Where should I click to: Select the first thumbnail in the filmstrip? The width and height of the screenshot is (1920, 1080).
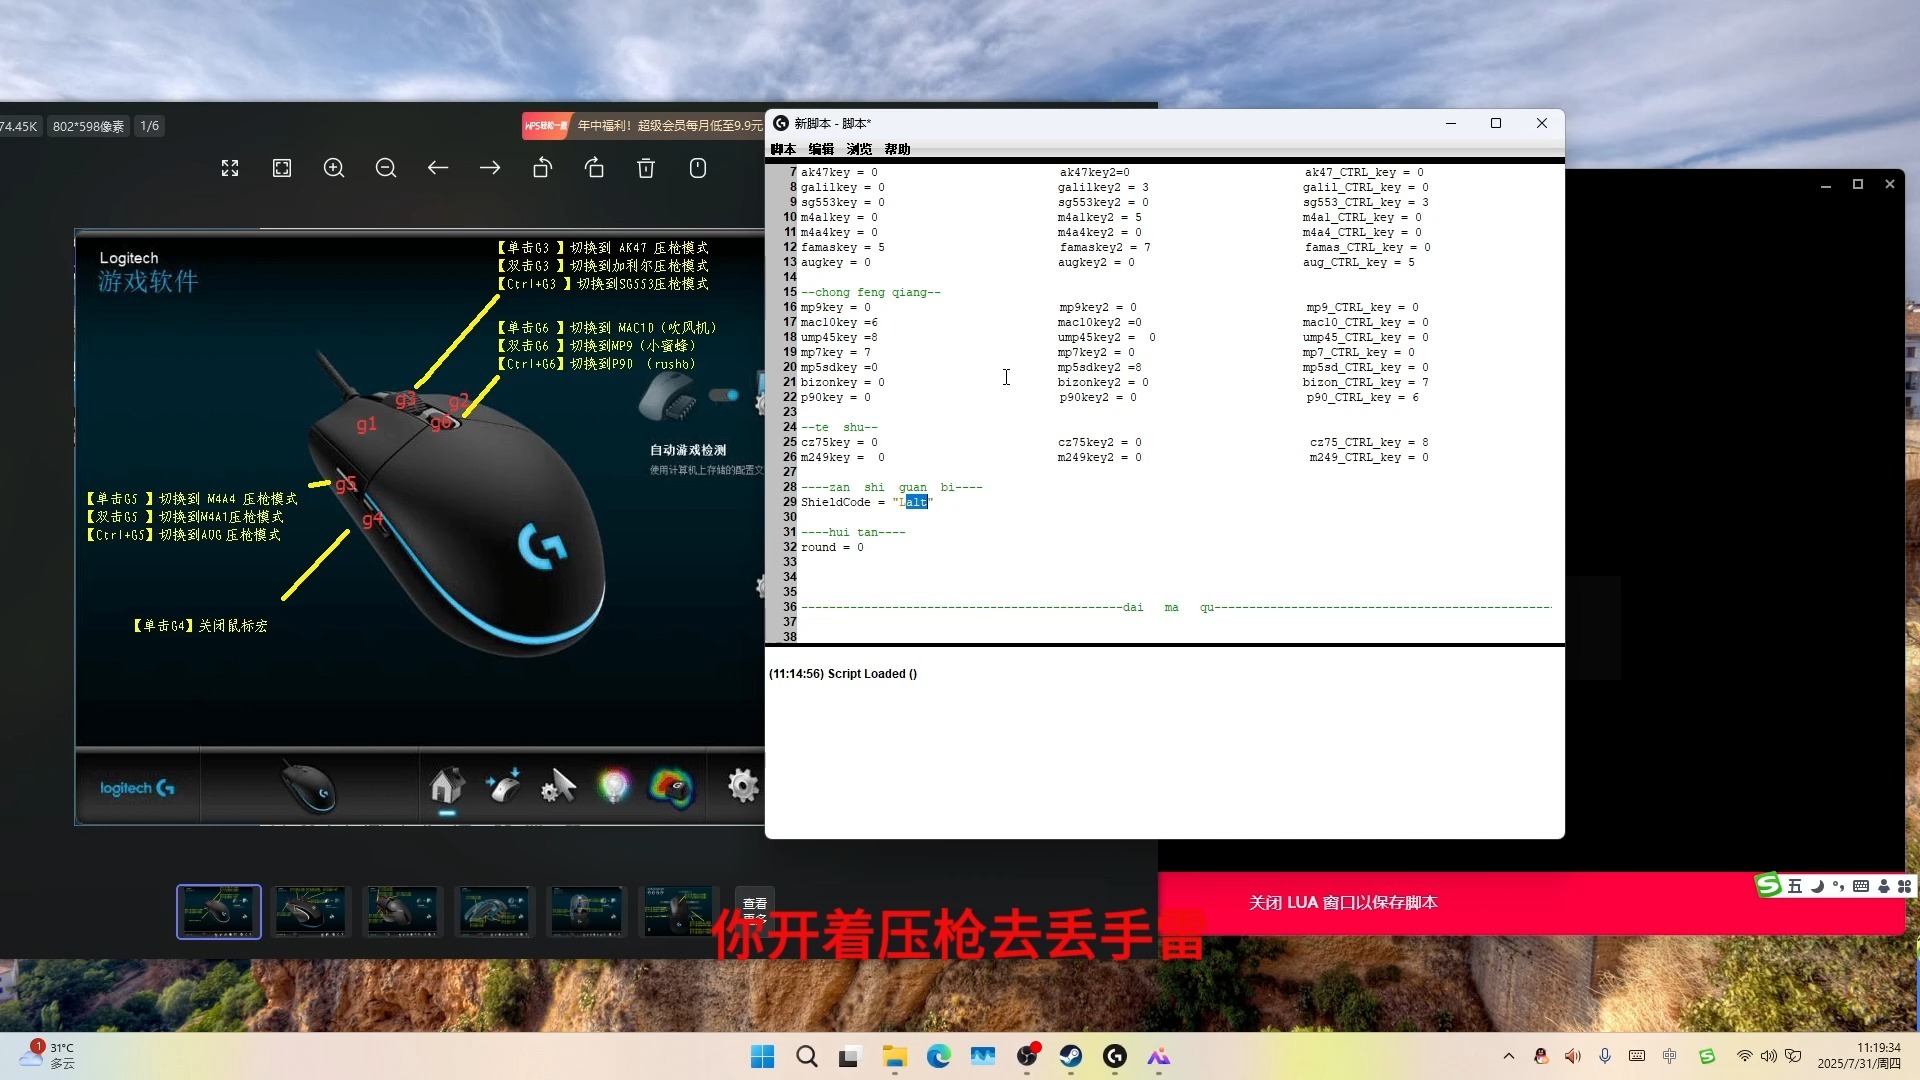pos(219,911)
